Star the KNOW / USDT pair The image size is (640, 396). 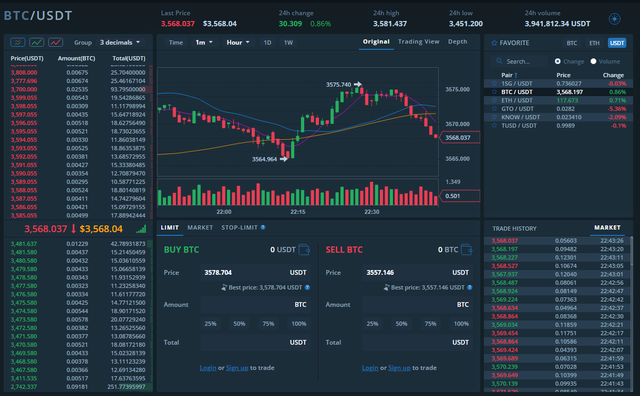tap(494, 117)
